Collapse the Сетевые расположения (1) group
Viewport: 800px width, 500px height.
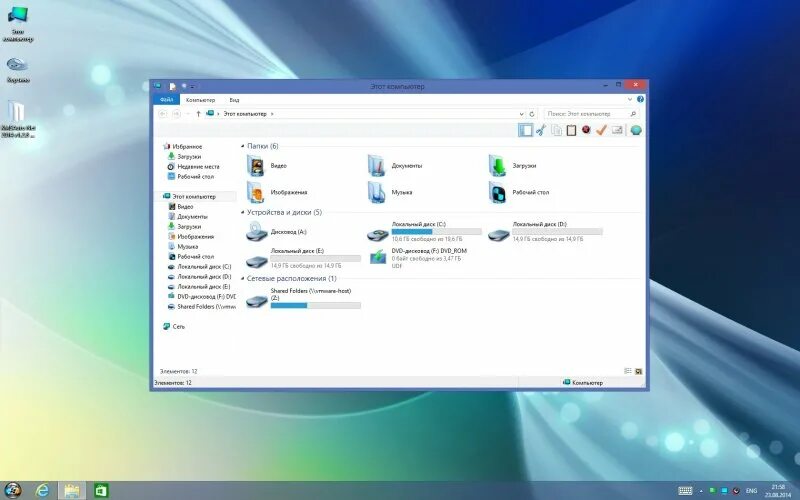243,279
